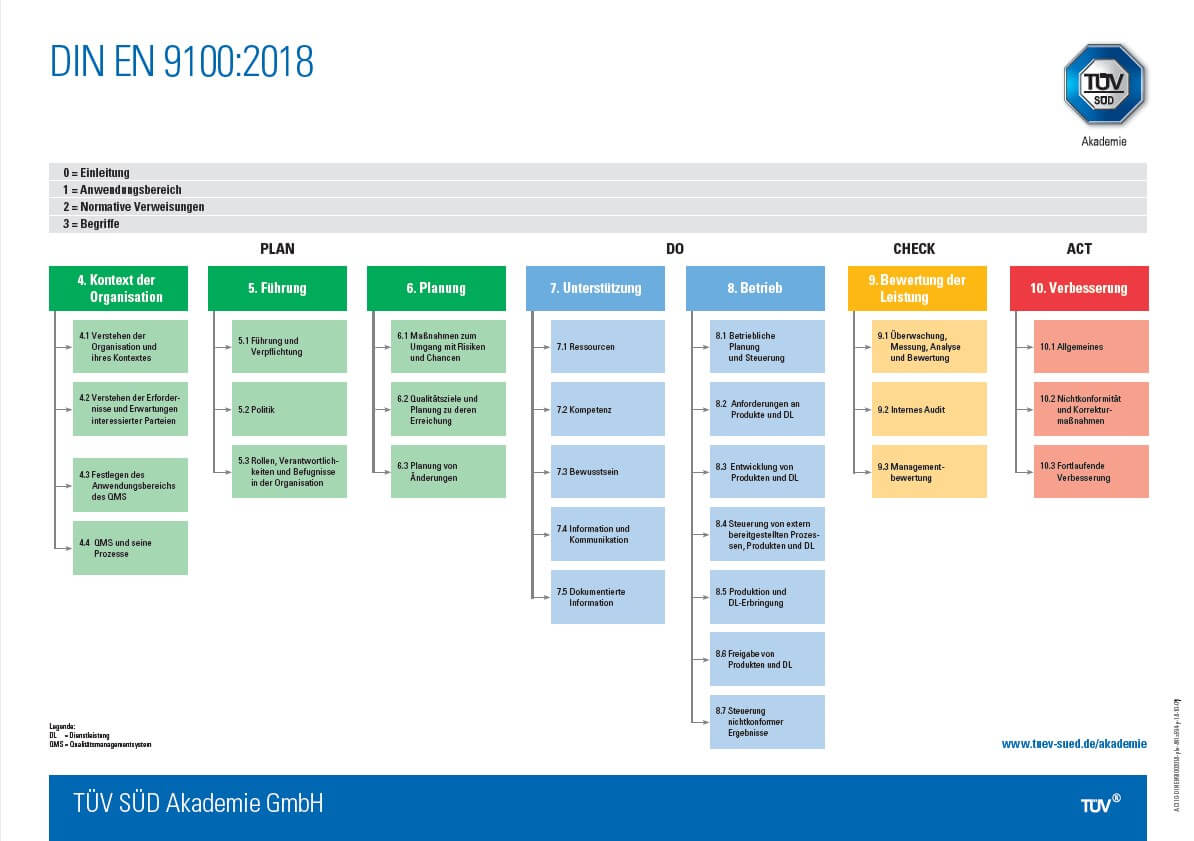This screenshot has width=1194, height=841.
Task: Select the 7. Unterstützung blue header
Action: pos(595,288)
